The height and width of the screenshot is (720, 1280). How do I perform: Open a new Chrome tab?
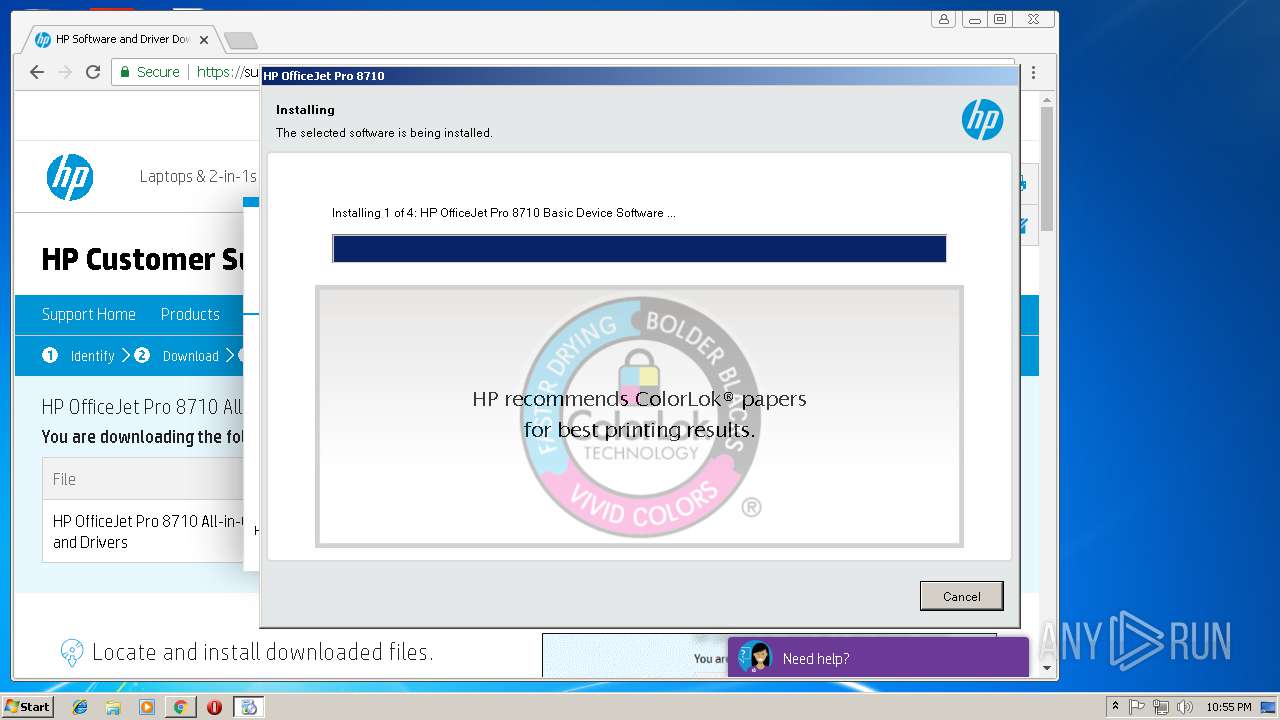click(241, 40)
